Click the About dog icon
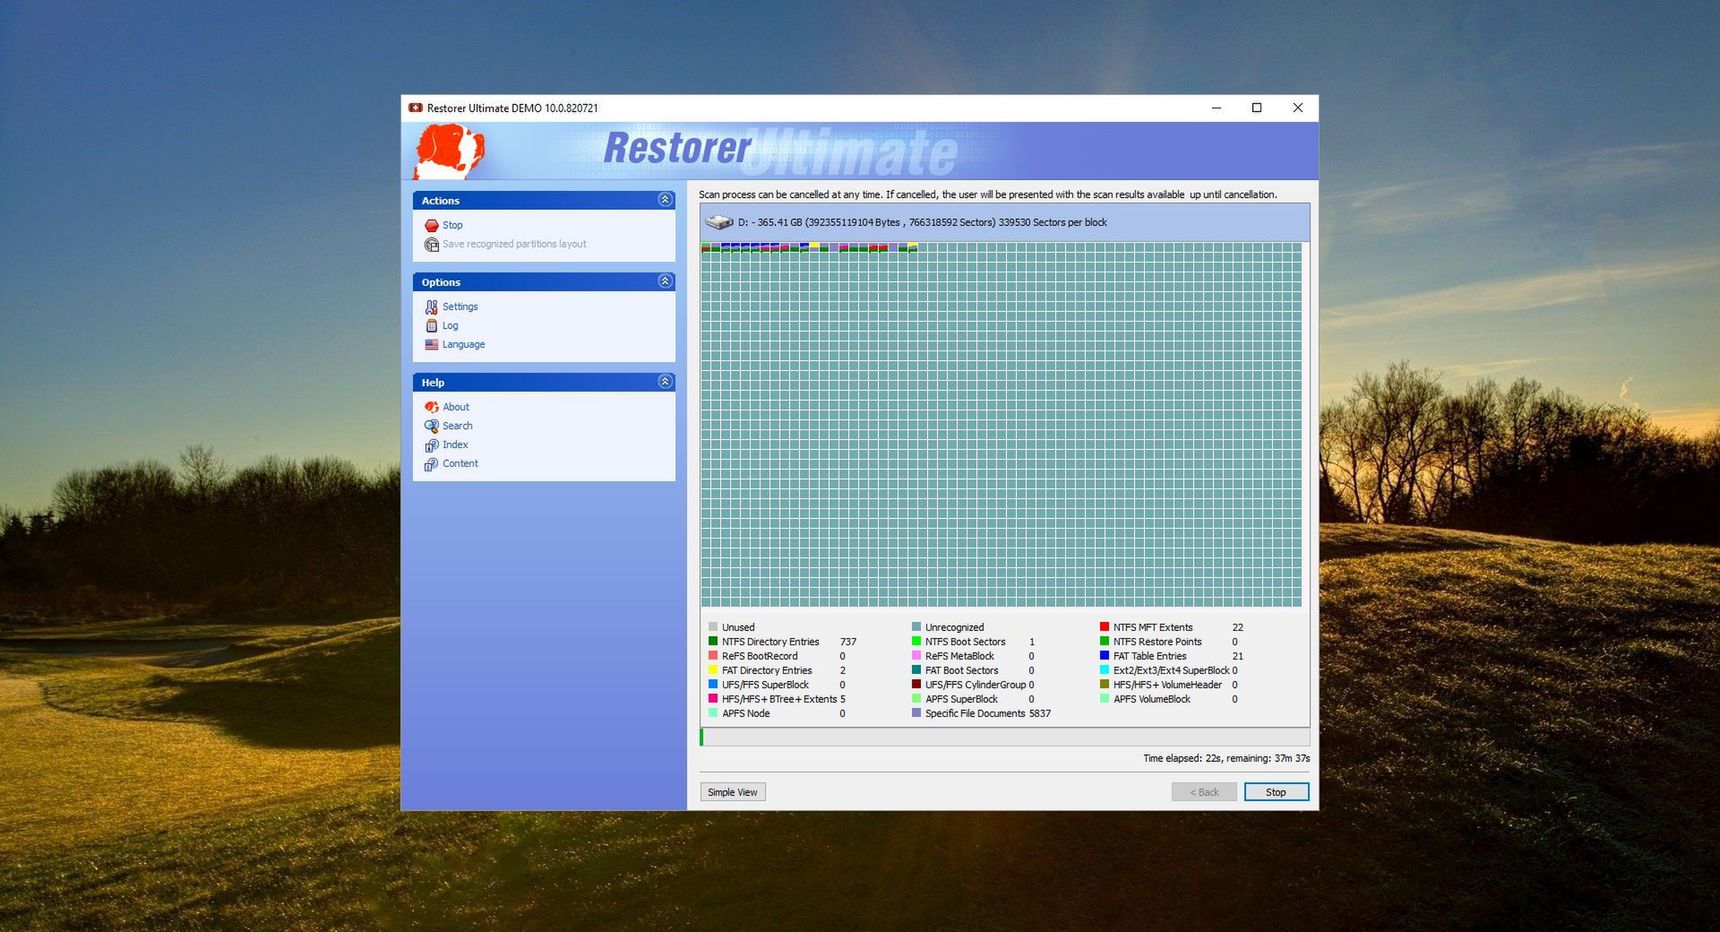Viewport: 1720px width, 932px height. pyautogui.click(x=431, y=407)
